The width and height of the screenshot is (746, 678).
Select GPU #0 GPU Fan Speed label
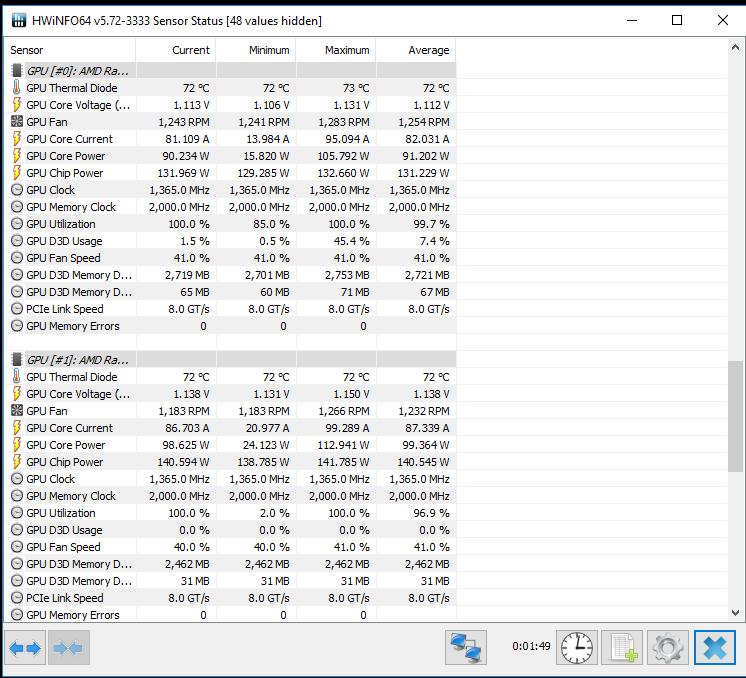(x=63, y=258)
